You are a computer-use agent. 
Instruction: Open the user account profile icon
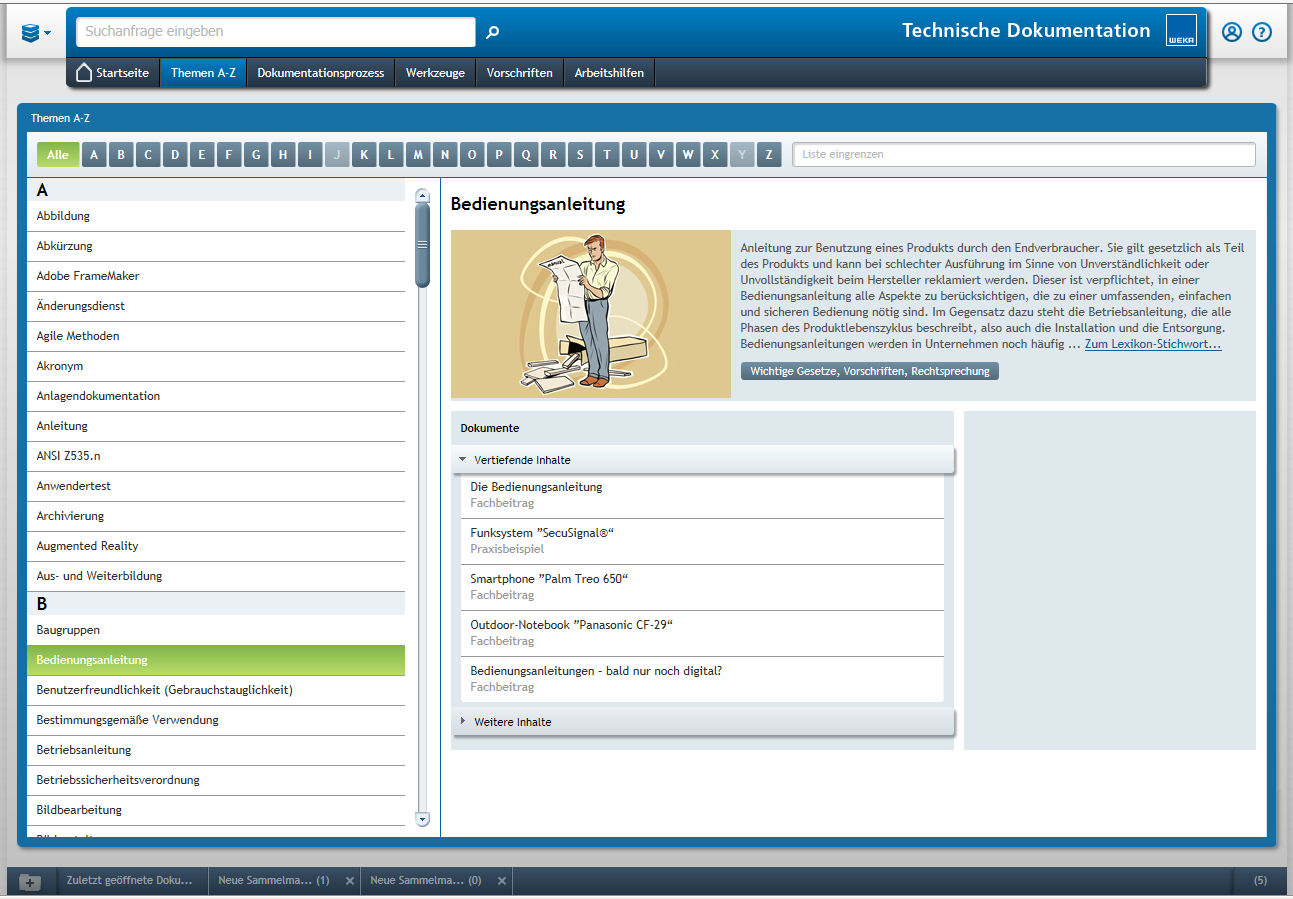click(1232, 32)
